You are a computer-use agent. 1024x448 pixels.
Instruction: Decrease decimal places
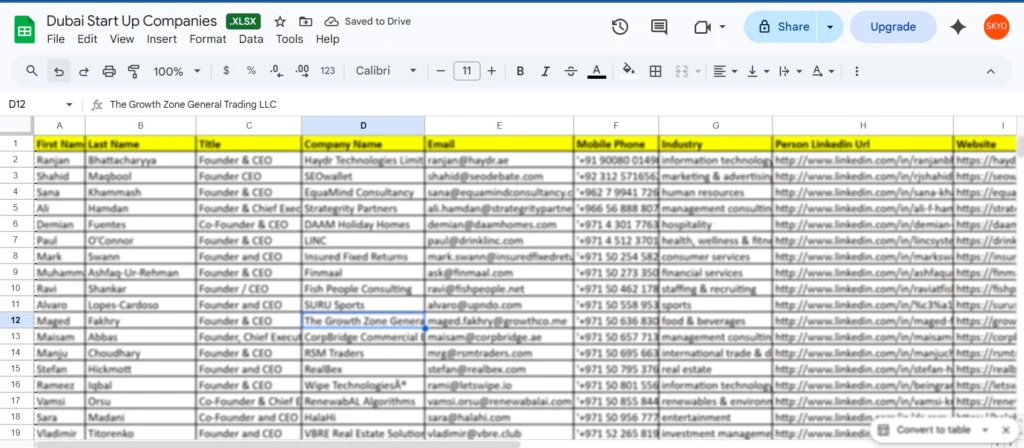(276, 71)
